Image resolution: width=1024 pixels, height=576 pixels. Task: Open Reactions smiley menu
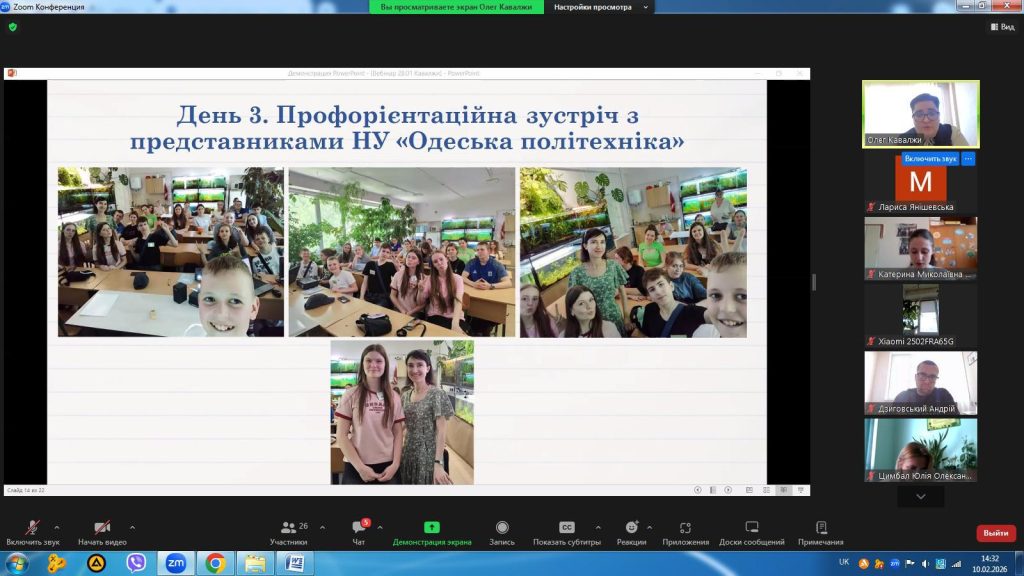(631, 527)
